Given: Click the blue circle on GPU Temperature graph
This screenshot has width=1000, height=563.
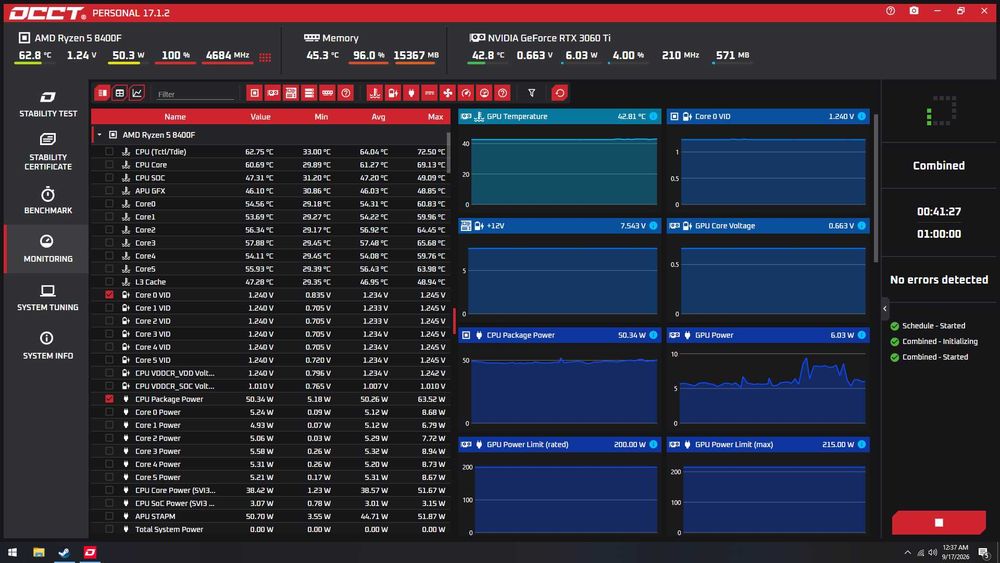Looking at the screenshot, I should 653,116.
